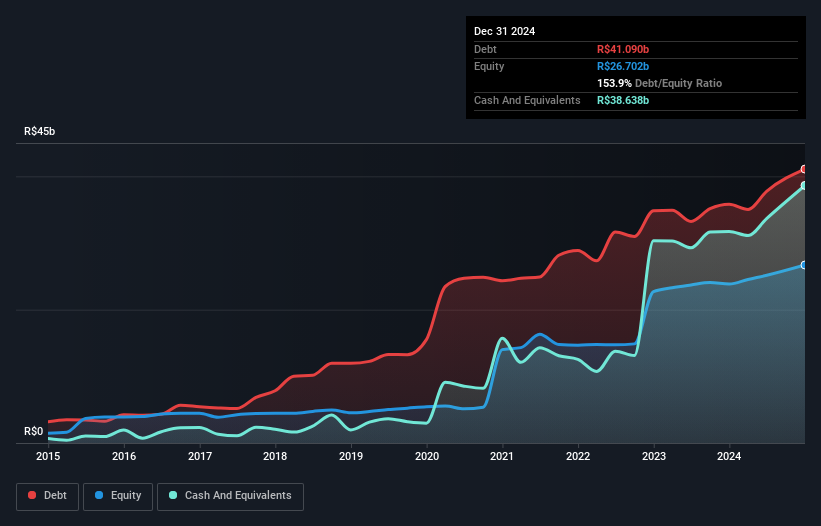Viewport: 821px width, 526px height.
Task: Click the 153.9% Debt/Equity Ratio text
Action: pyautogui.click(x=659, y=83)
